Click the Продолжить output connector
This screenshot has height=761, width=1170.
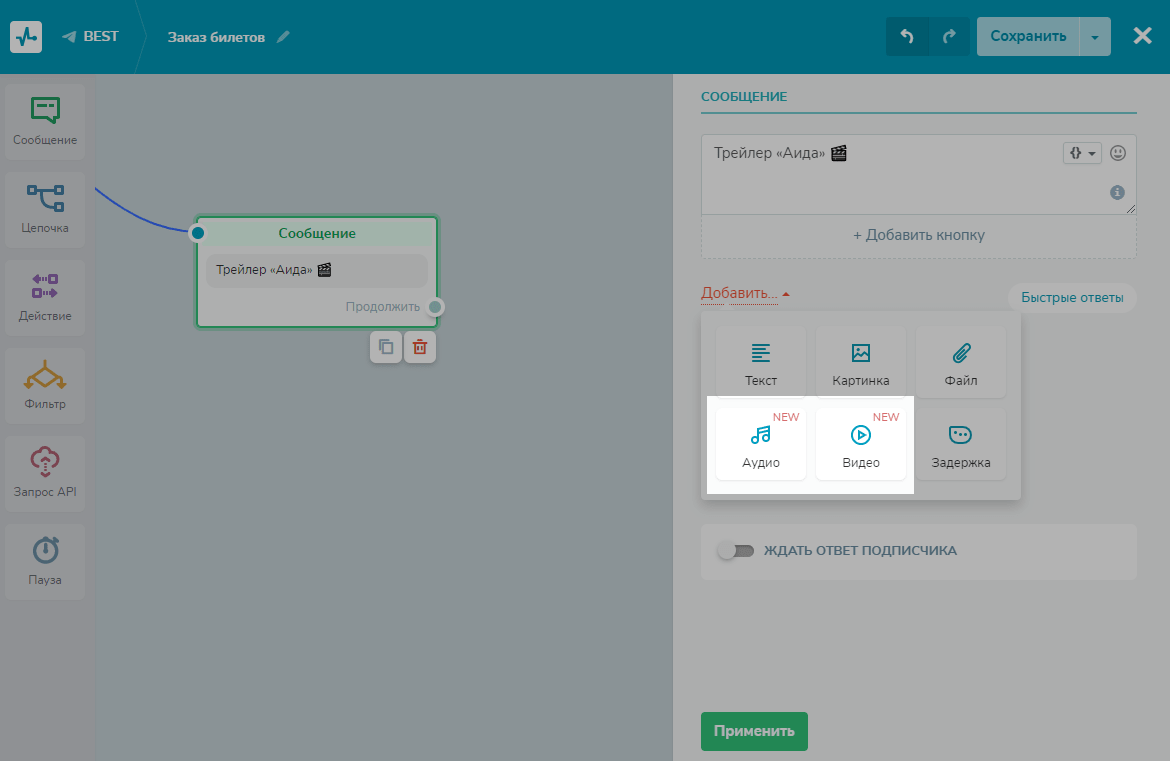[435, 307]
